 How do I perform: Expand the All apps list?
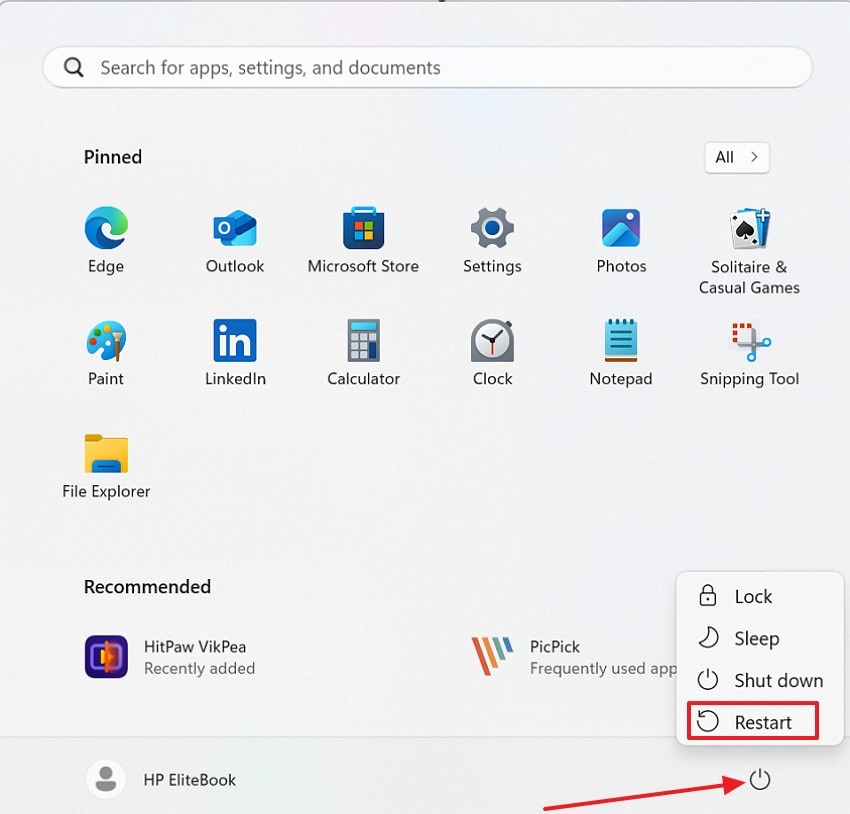[736, 157]
